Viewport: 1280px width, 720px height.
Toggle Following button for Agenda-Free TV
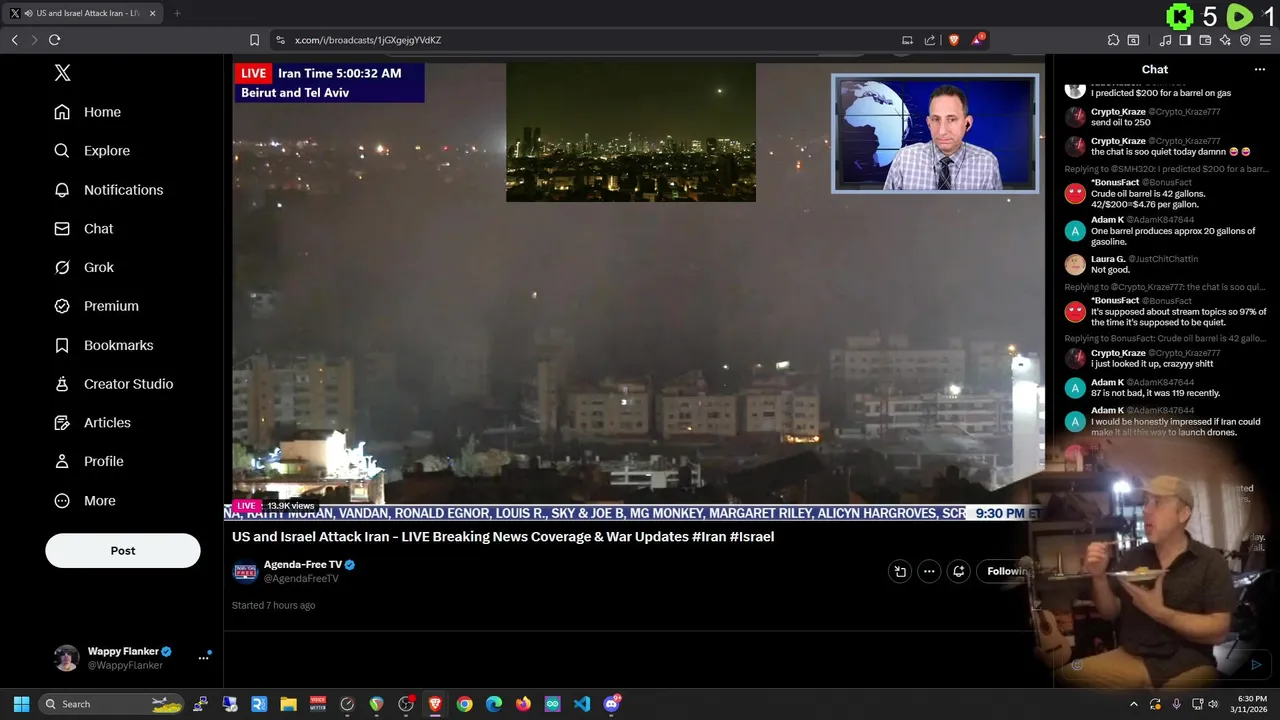[x=1007, y=571]
